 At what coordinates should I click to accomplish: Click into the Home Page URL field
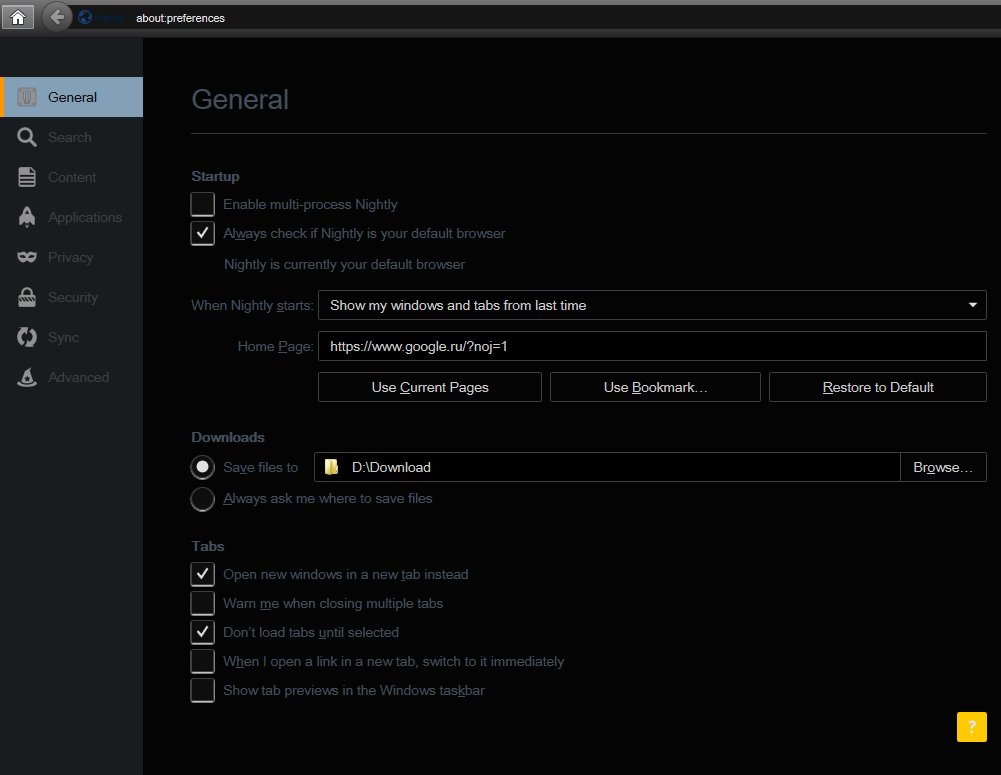click(652, 346)
